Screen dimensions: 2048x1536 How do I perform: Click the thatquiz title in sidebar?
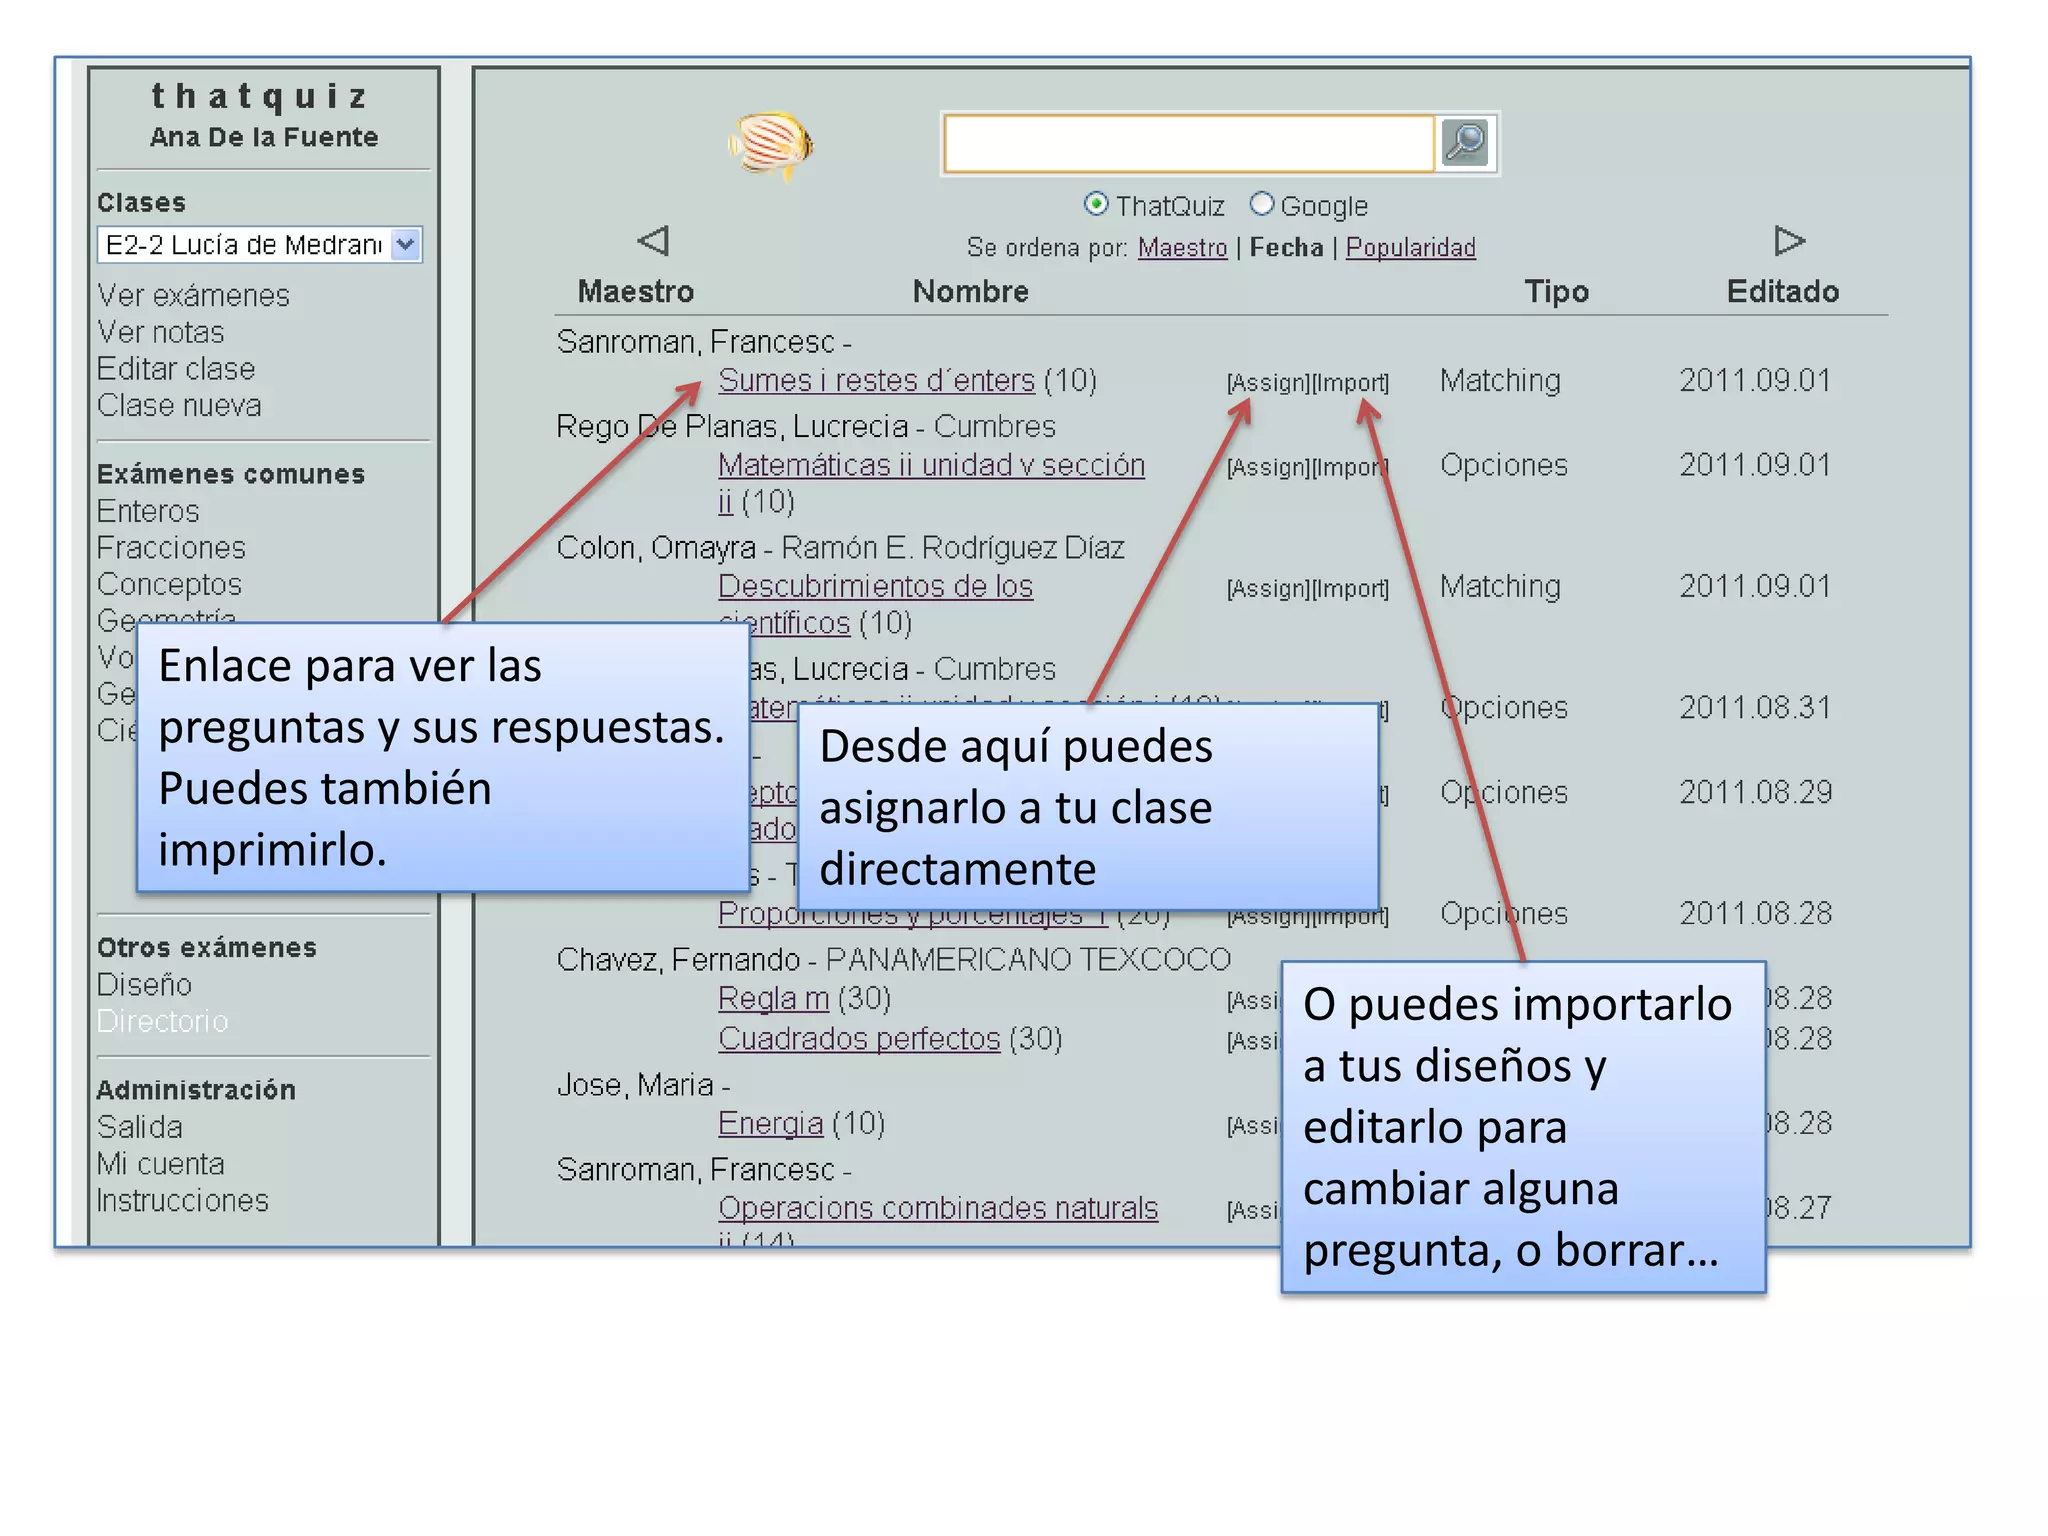click(x=260, y=96)
